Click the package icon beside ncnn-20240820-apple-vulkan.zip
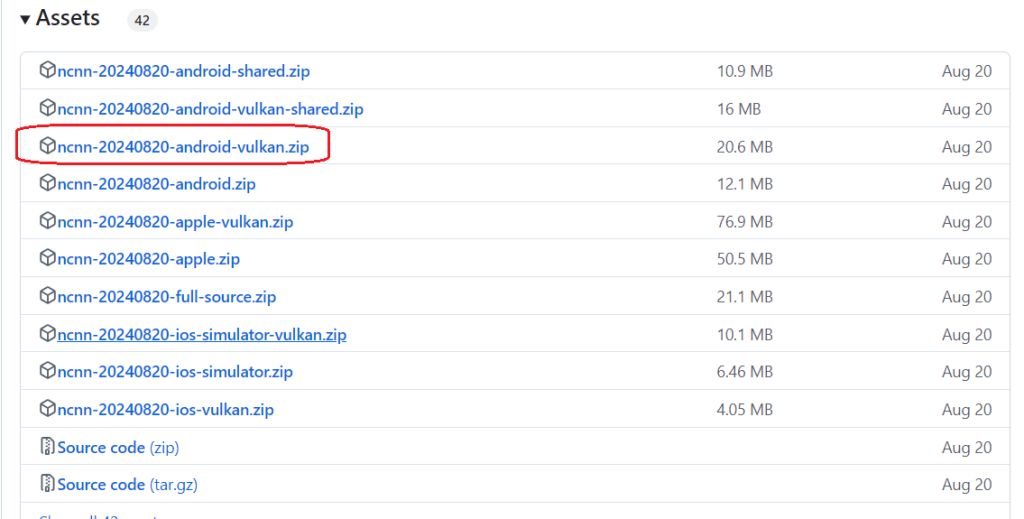This screenshot has width=1024, height=519. tap(47, 221)
